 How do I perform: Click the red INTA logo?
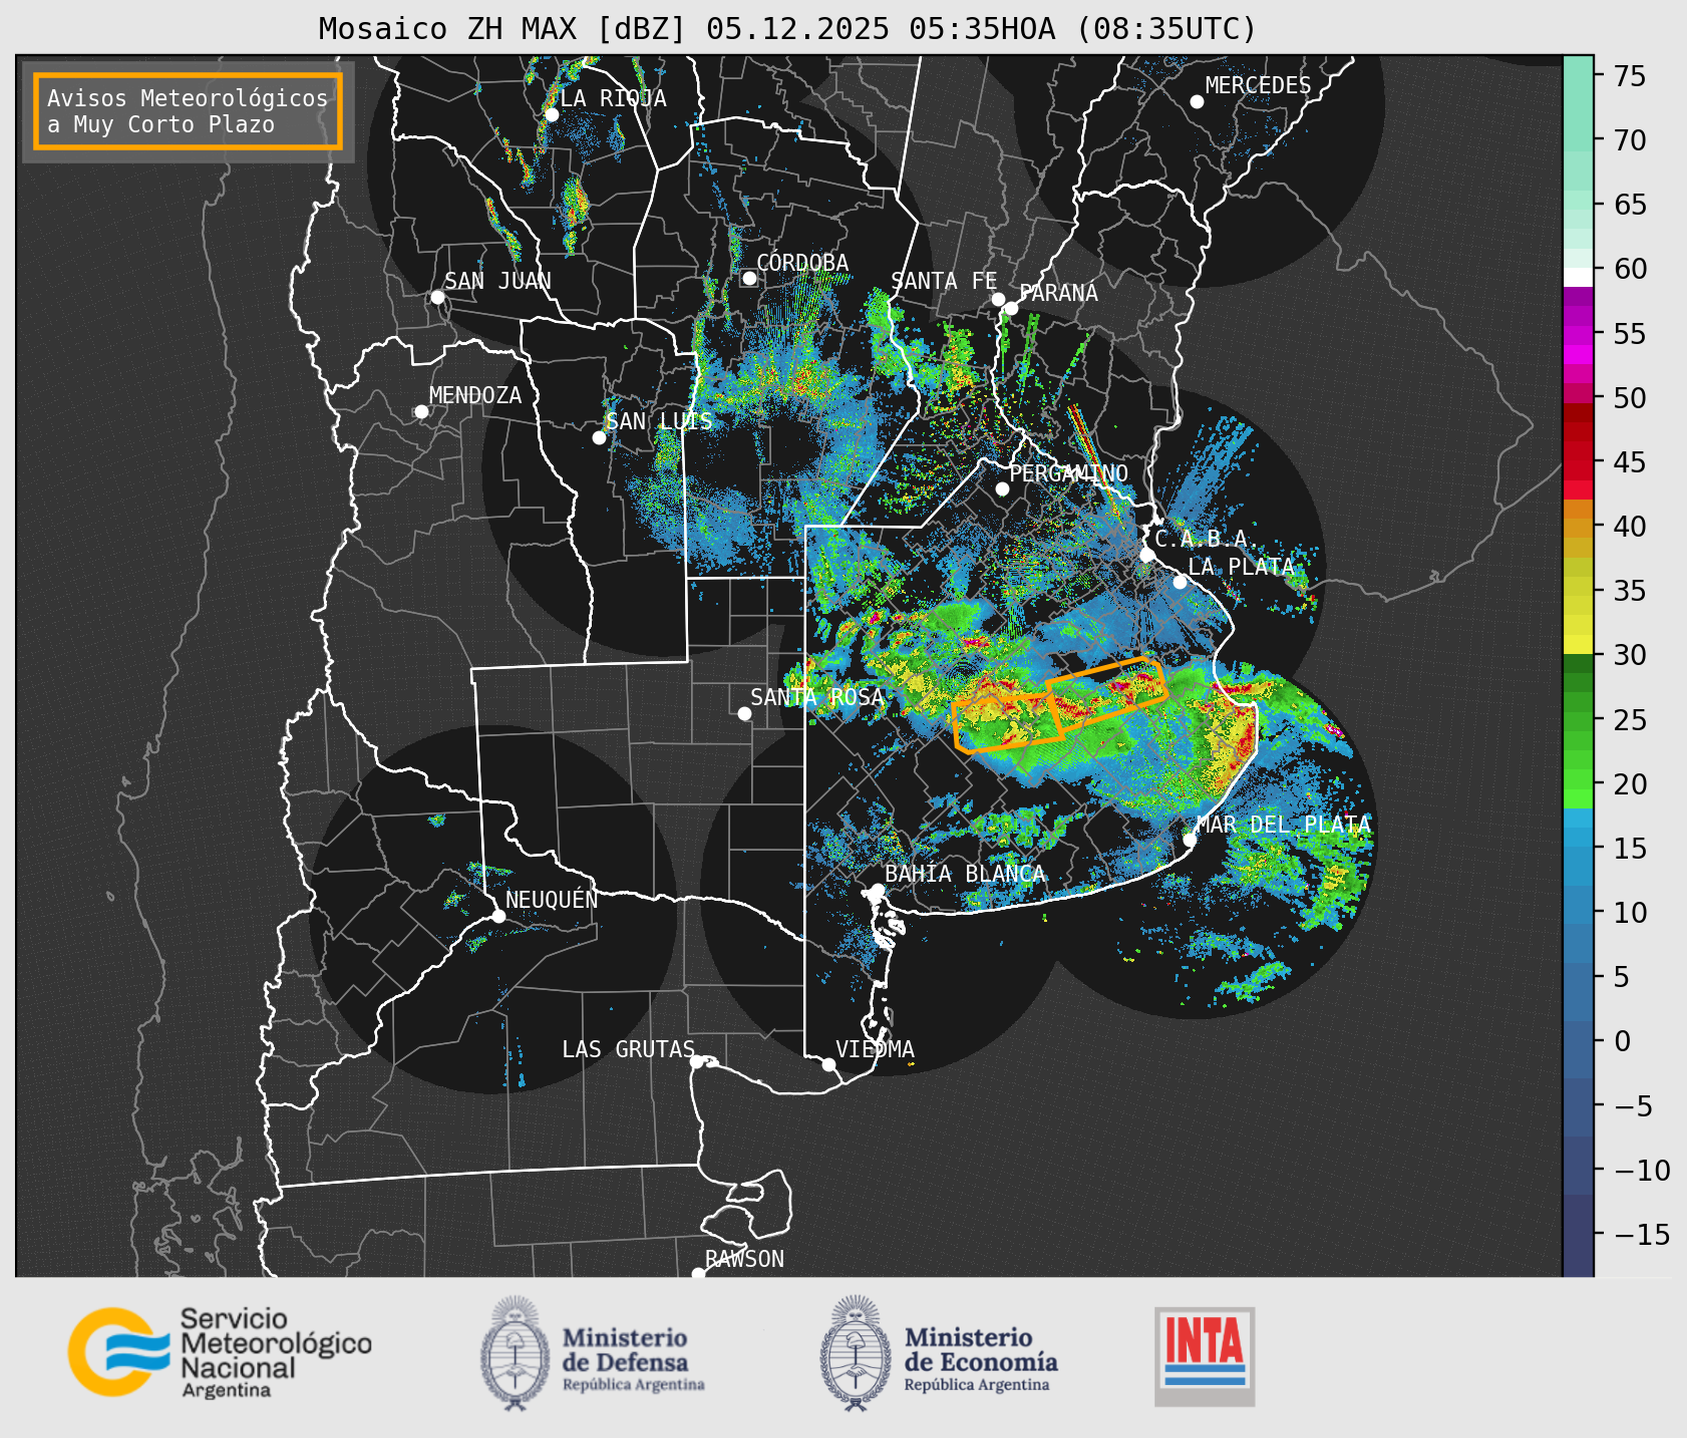pyautogui.click(x=1204, y=1355)
